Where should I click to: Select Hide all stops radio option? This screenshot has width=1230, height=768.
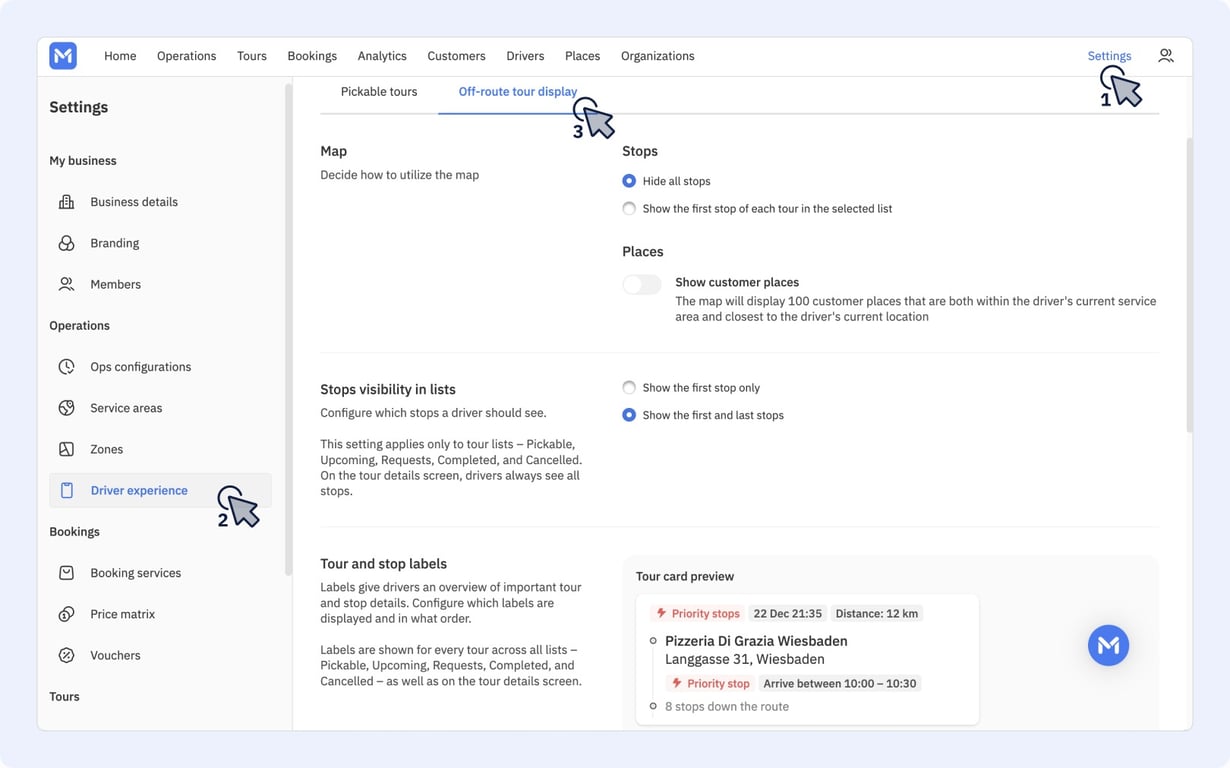[x=629, y=181]
